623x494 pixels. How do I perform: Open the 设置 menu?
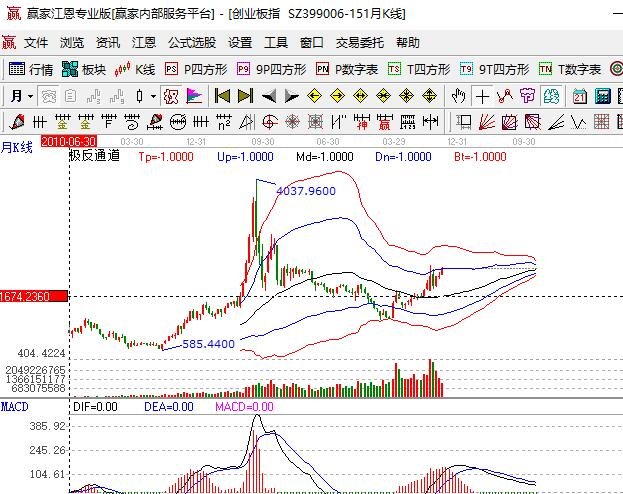[240, 43]
